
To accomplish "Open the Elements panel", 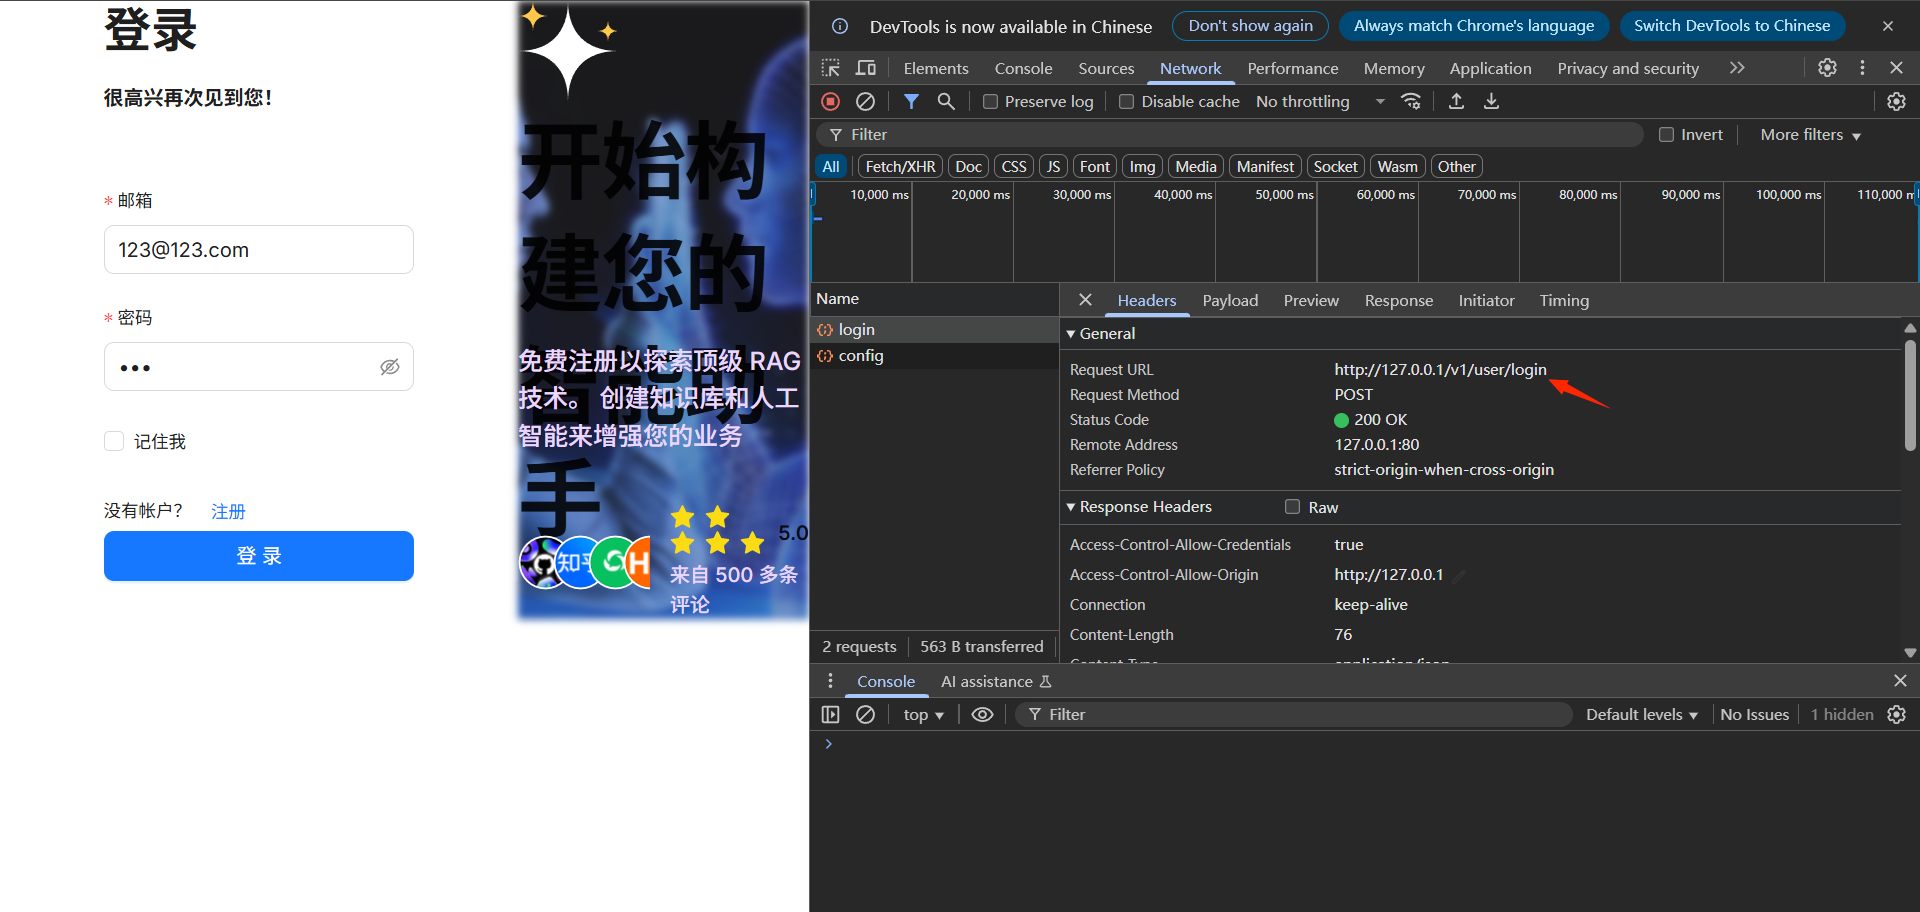I will pos(935,68).
